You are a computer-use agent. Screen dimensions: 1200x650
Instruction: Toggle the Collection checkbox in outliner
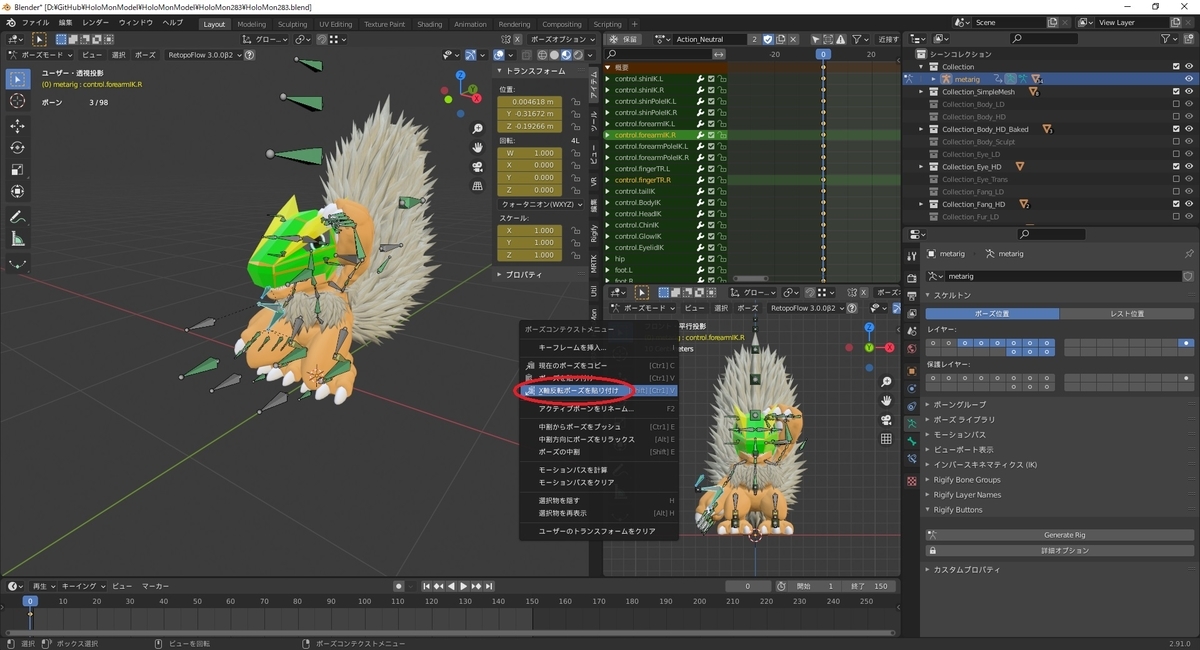1176,66
